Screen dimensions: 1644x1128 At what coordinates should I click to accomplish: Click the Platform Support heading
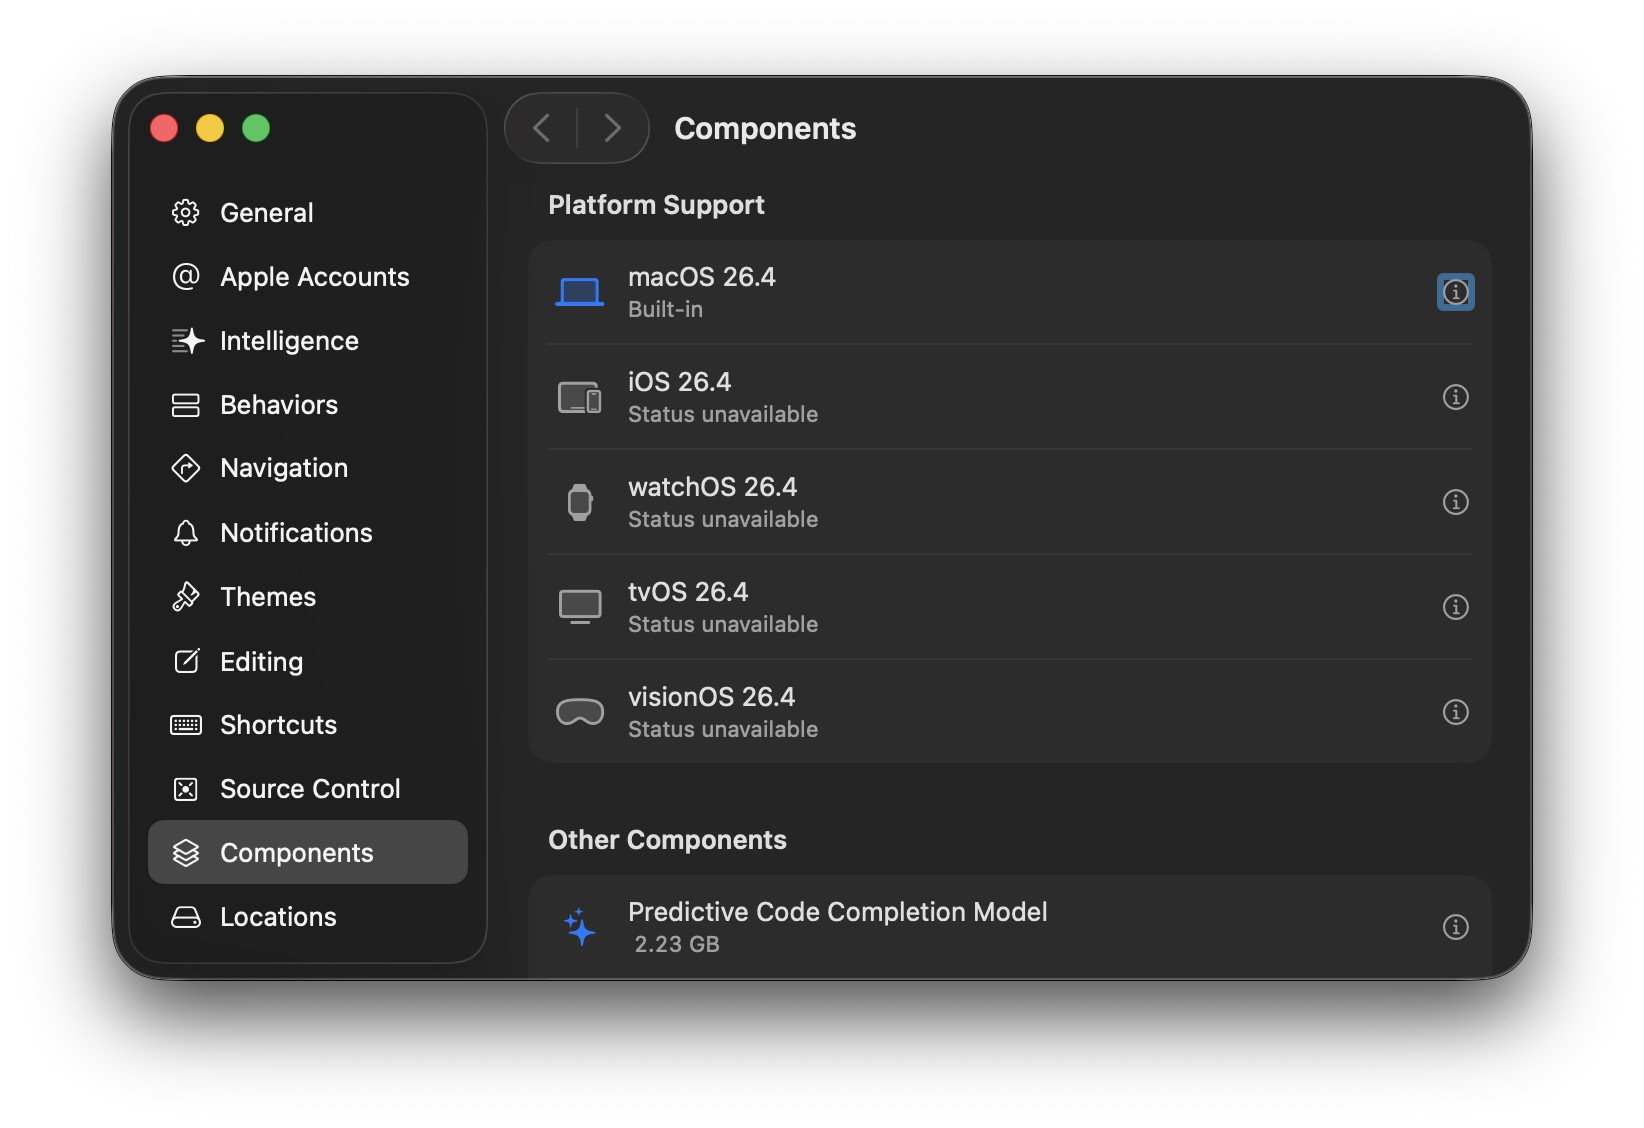[x=657, y=205]
